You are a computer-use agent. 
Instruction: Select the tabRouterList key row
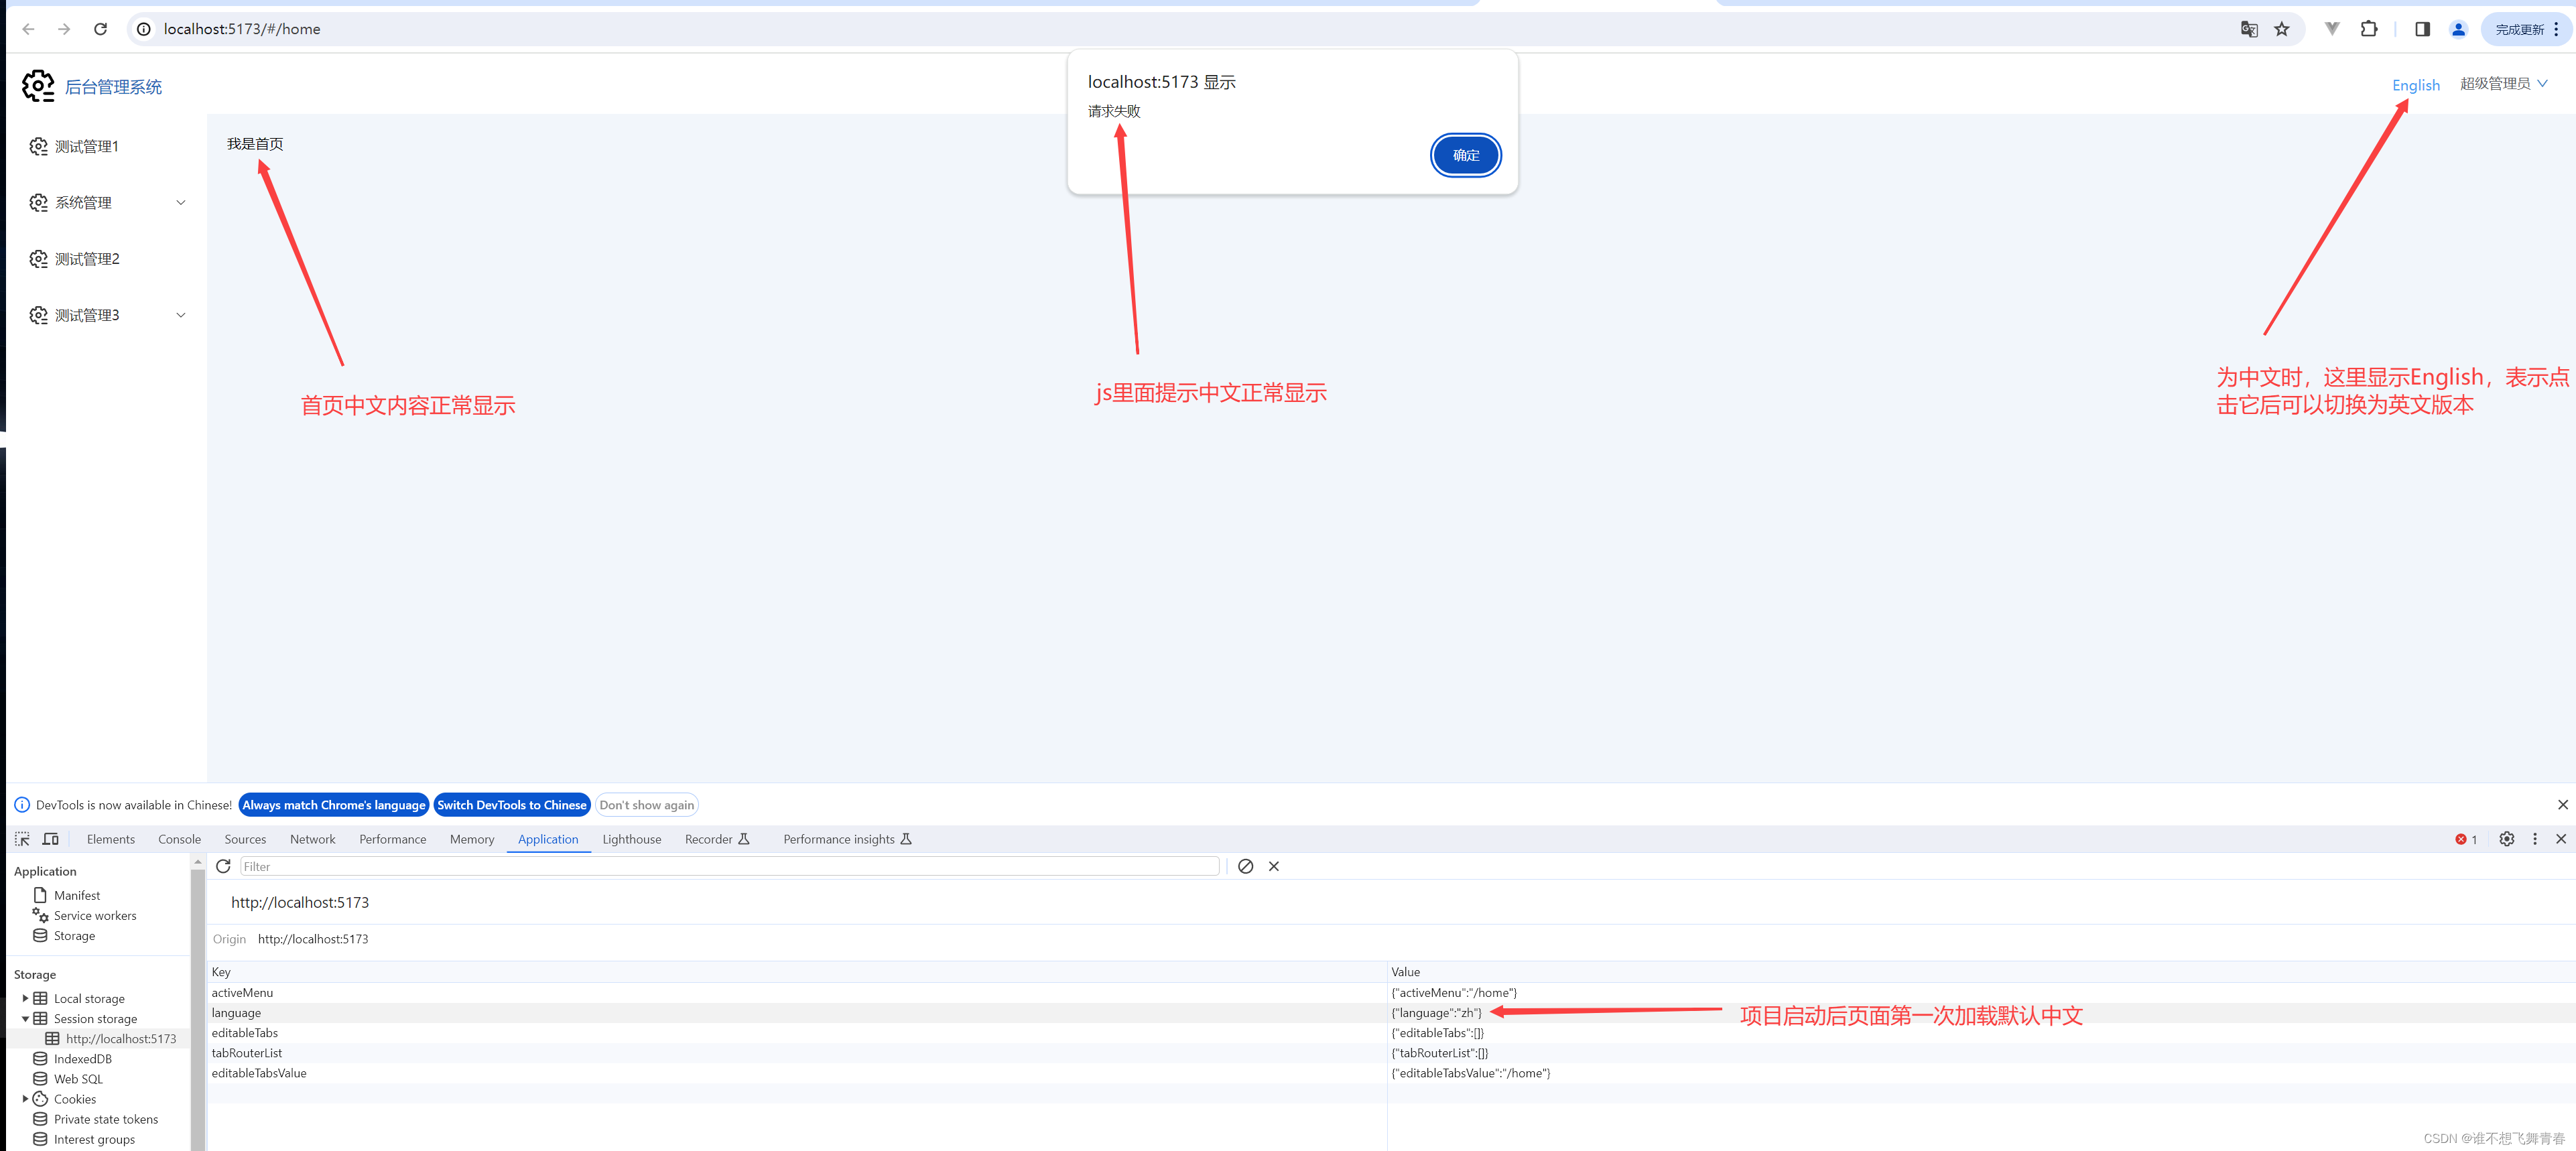[x=1391, y=1053]
